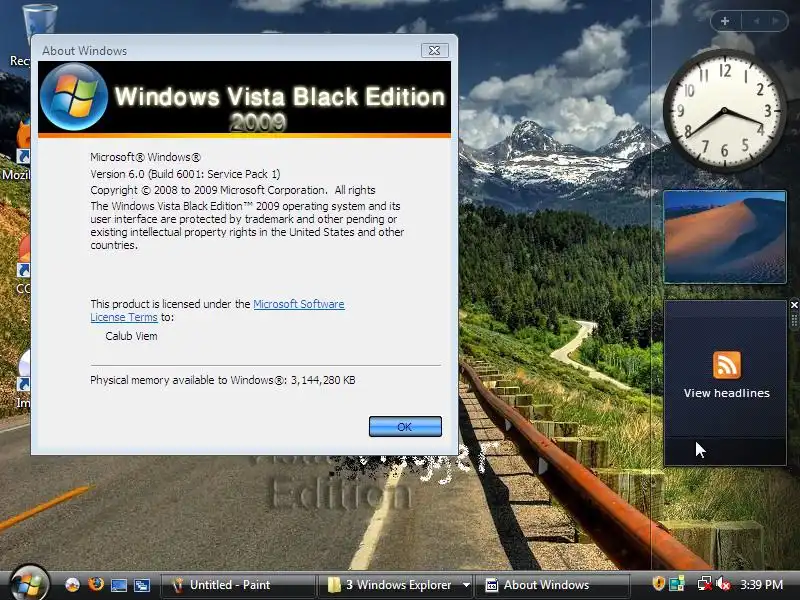The image size is (800, 600).
Task: Open the License Terms link
Action: (x=124, y=317)
